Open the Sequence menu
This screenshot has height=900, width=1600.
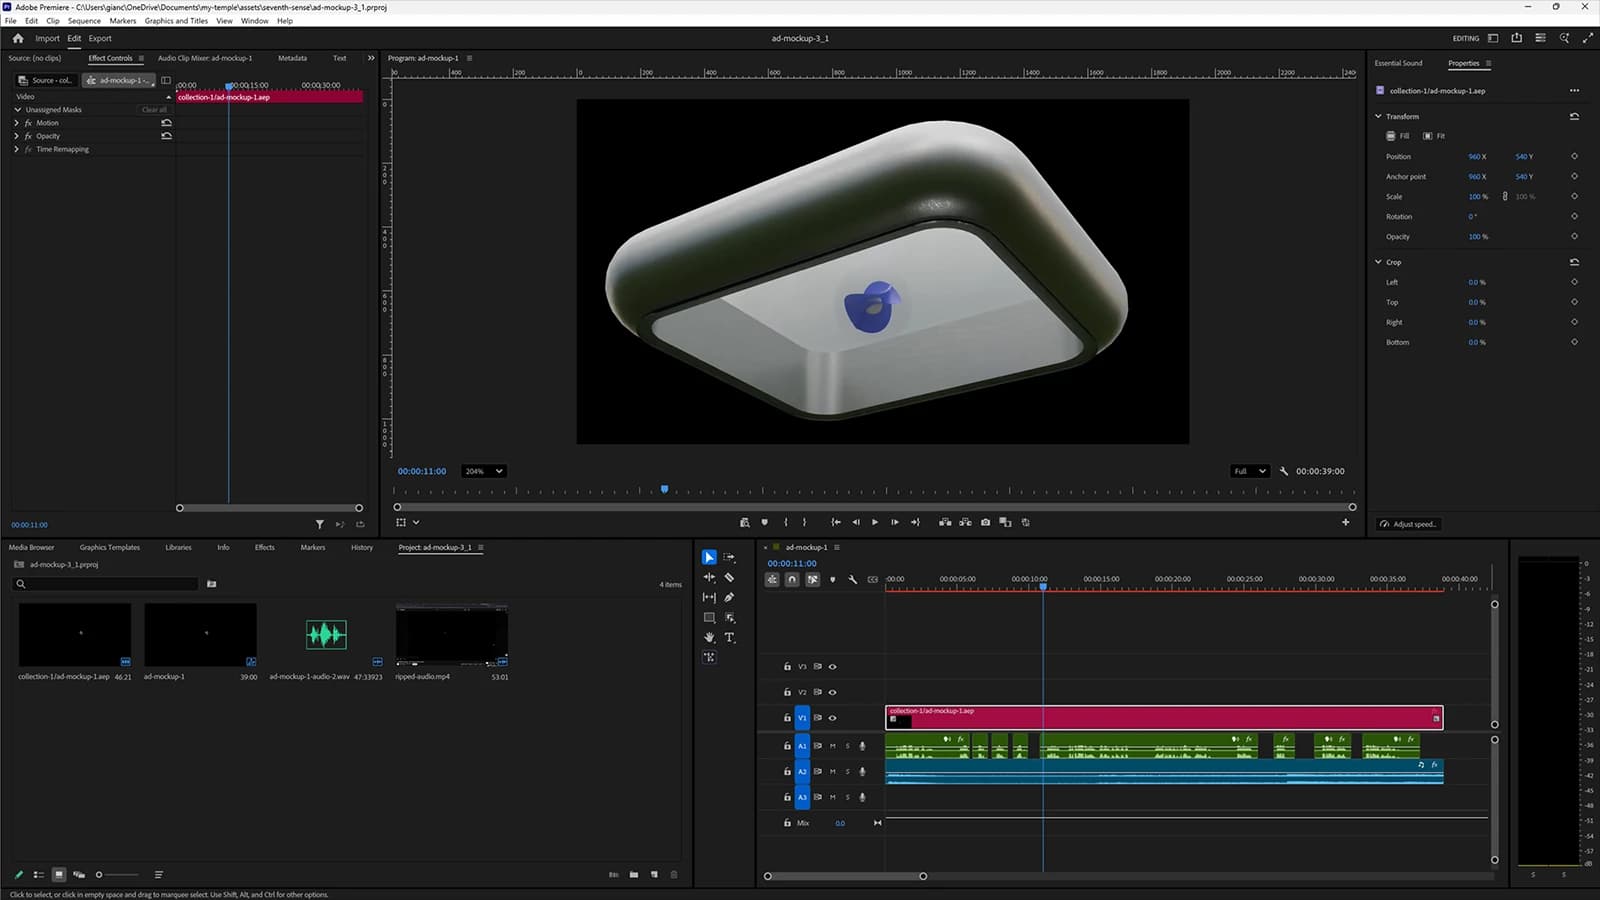[84, 20]
